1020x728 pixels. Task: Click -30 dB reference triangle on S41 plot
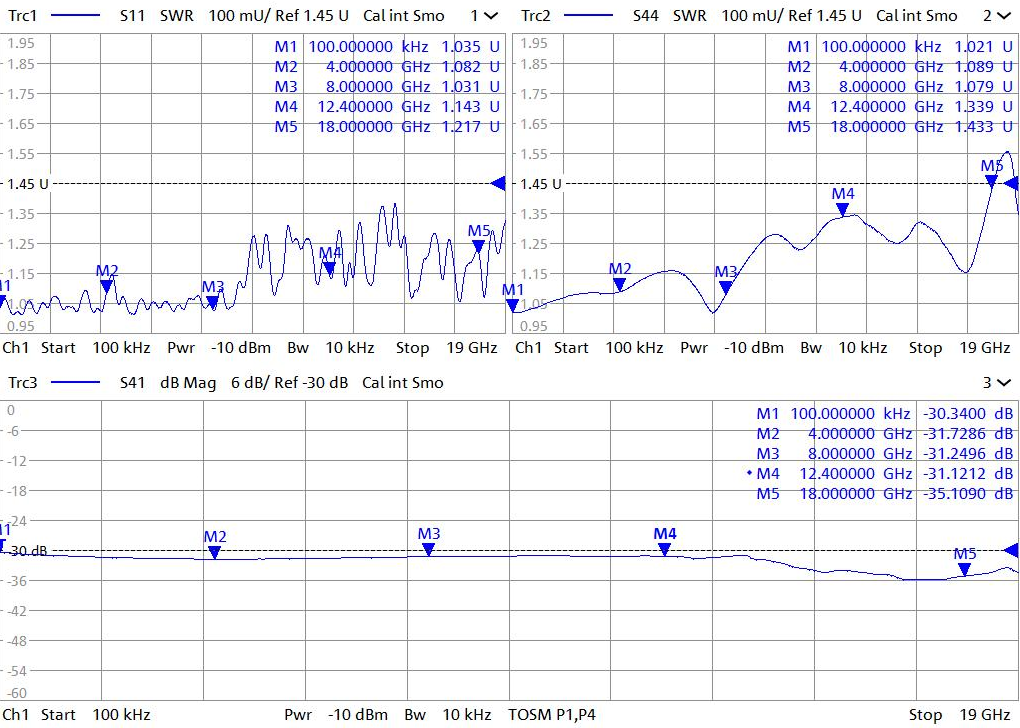[1010, 550]
